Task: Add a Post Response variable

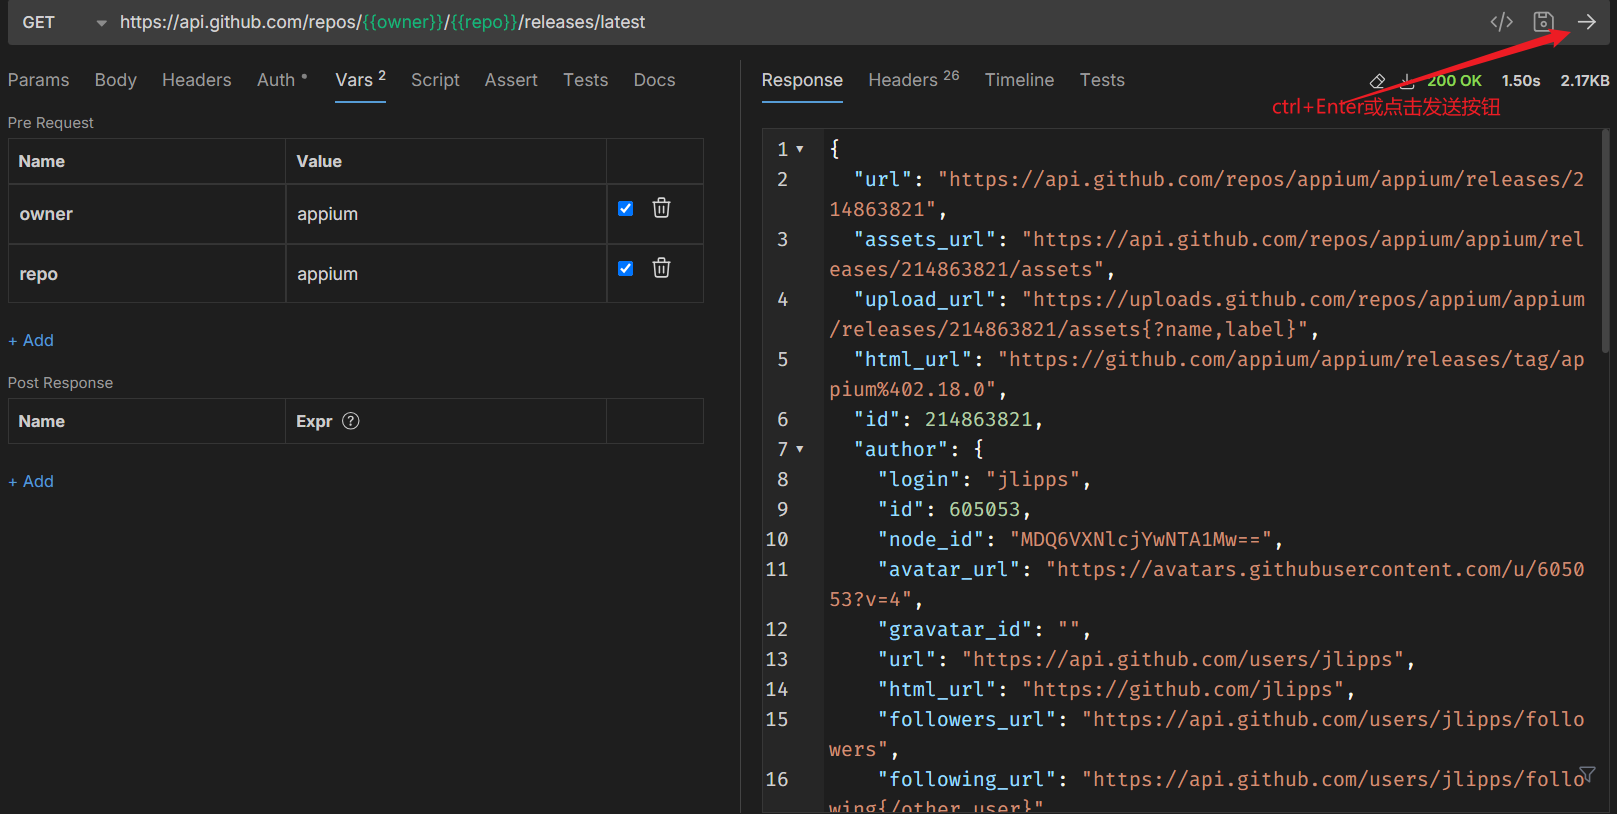Action: point(31,481)
